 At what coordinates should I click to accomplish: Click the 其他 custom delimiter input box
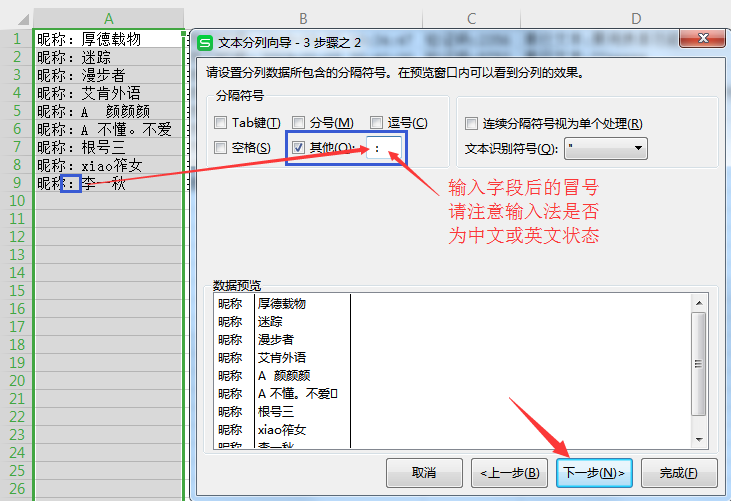[383, 148]
